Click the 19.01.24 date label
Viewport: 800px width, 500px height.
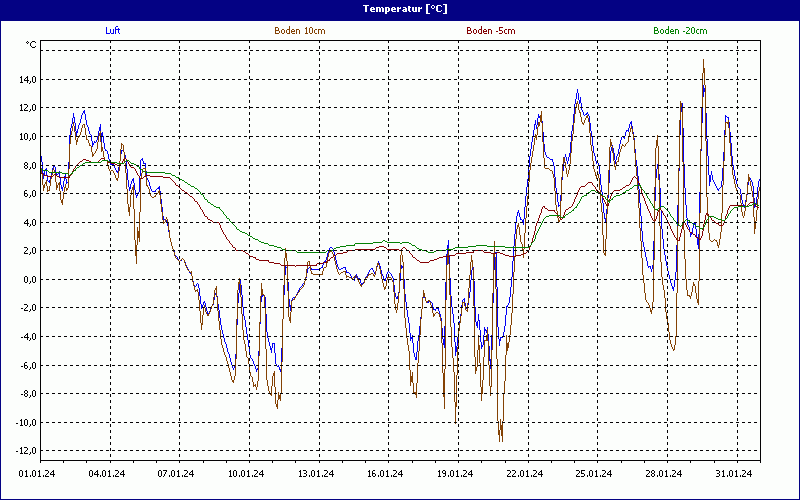[455, 474]
